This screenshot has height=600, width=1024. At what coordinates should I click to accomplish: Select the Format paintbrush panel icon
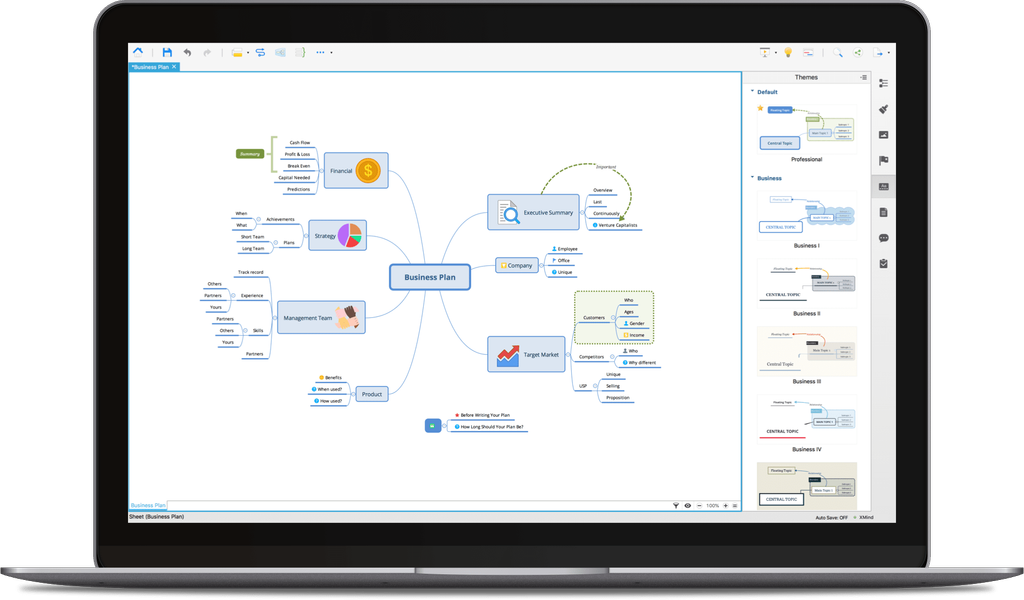point(884,110)
